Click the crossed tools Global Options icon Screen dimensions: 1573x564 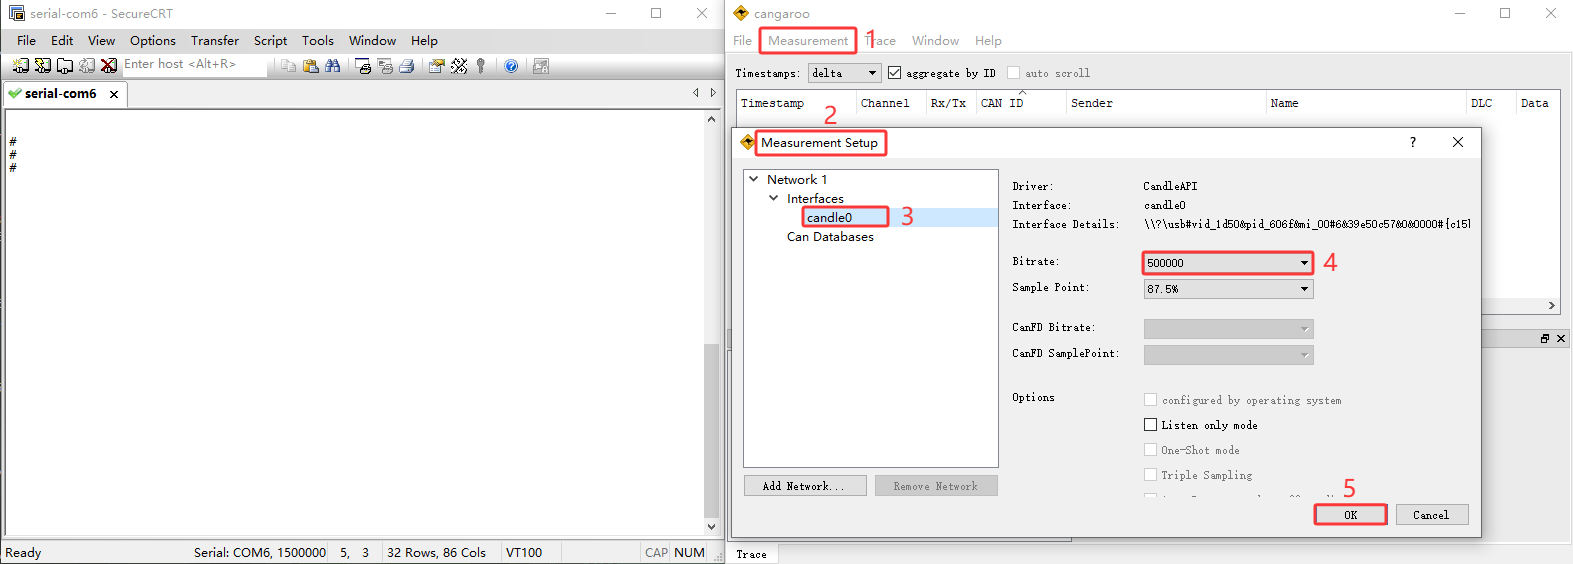[459, 66]
